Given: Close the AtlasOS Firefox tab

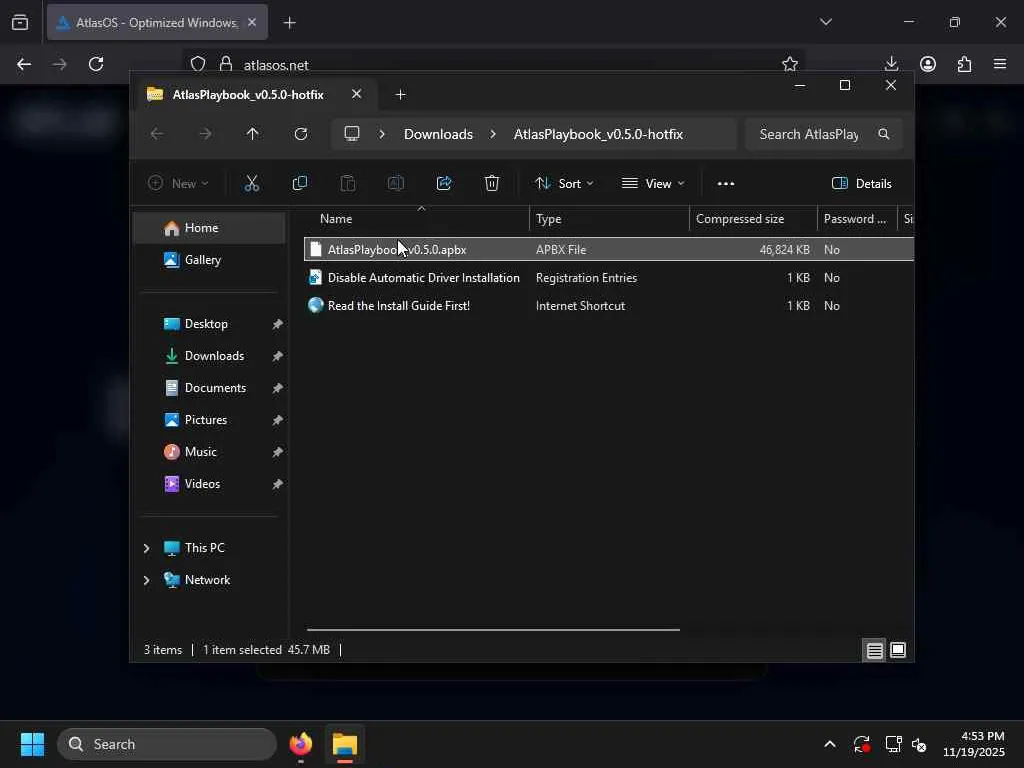Looking at the screenshot, I should (x=252, y=22).
